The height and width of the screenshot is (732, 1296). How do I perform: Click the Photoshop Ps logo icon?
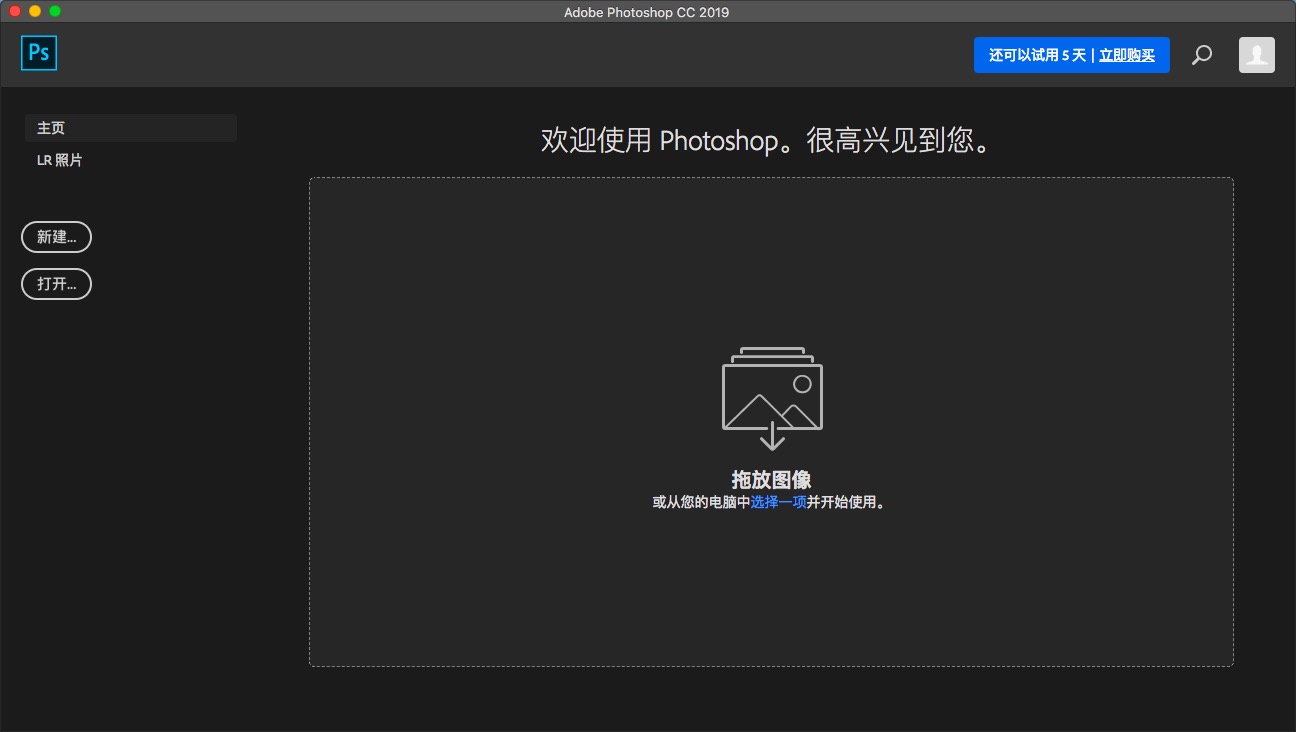click(39, 53)
